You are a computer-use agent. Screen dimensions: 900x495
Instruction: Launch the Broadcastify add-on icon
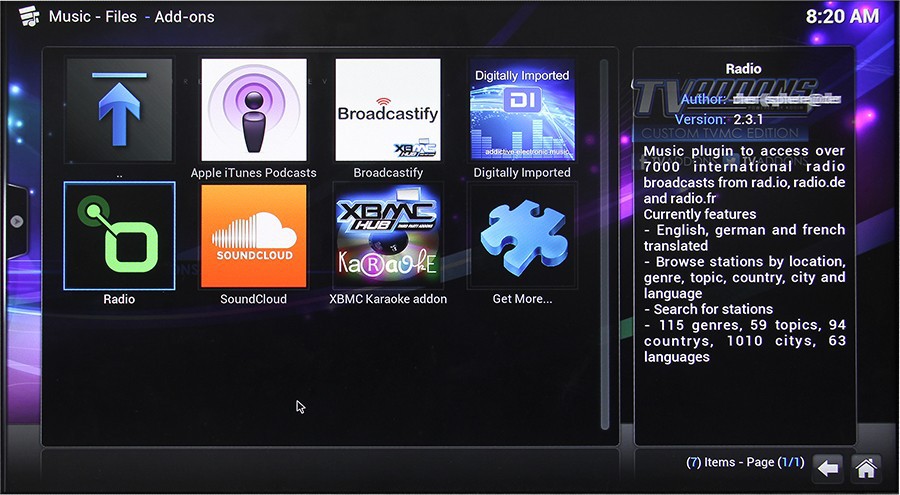[x=388, y=110]
